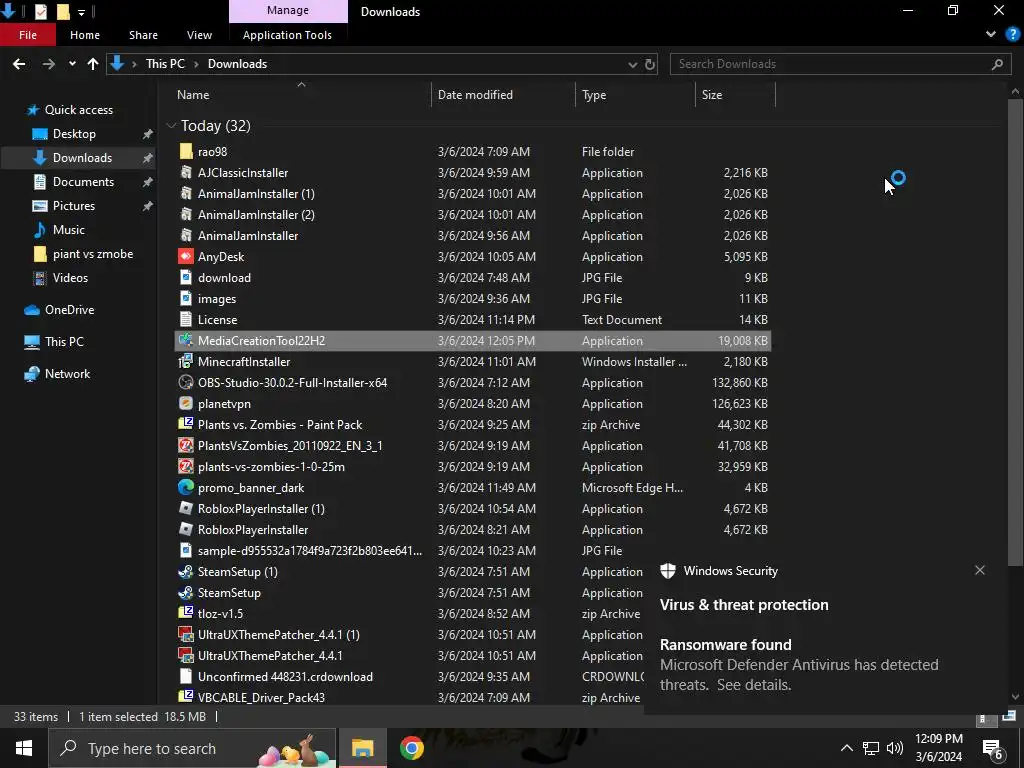
Task: Select This PC in sidebar
Action: (x=64, y=342)
